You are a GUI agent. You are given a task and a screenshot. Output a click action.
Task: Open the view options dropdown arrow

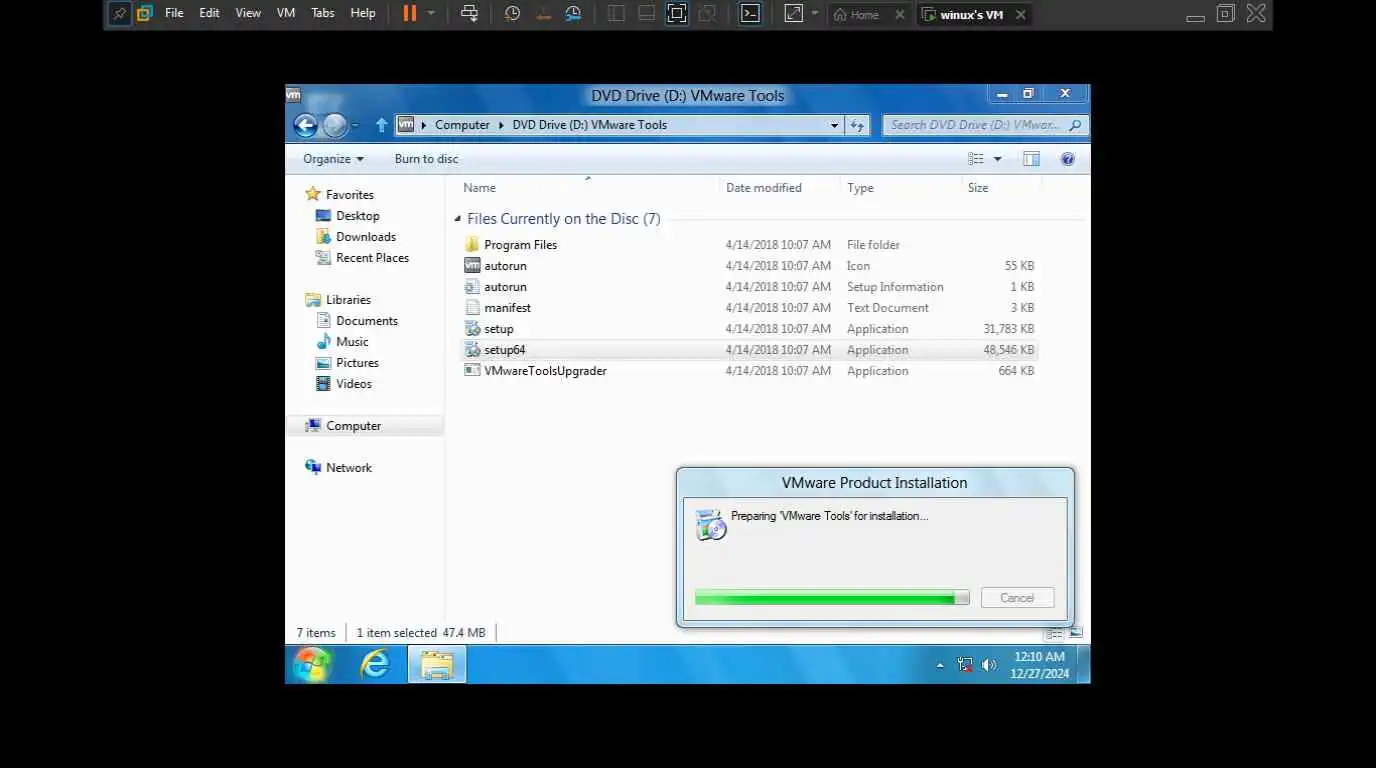997,159
